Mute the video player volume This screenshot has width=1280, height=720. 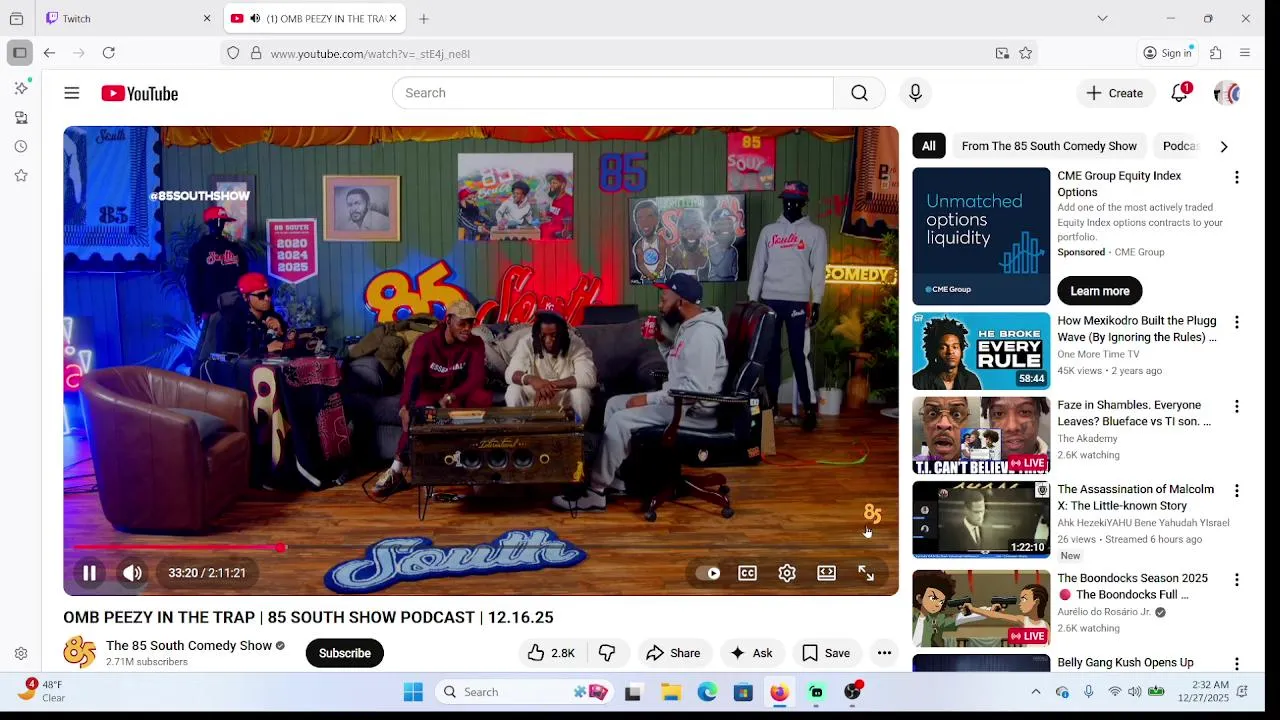(x=132, y=573)
